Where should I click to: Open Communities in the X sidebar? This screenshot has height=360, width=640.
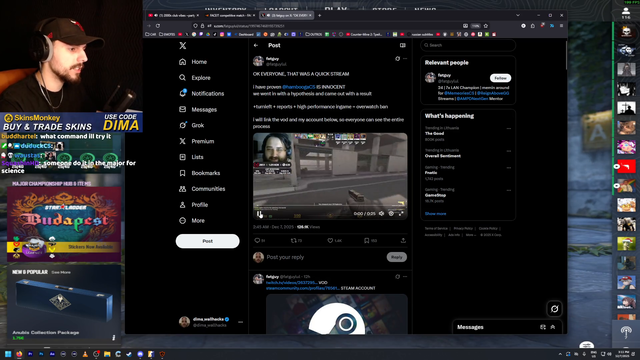(x=202, y=189)
